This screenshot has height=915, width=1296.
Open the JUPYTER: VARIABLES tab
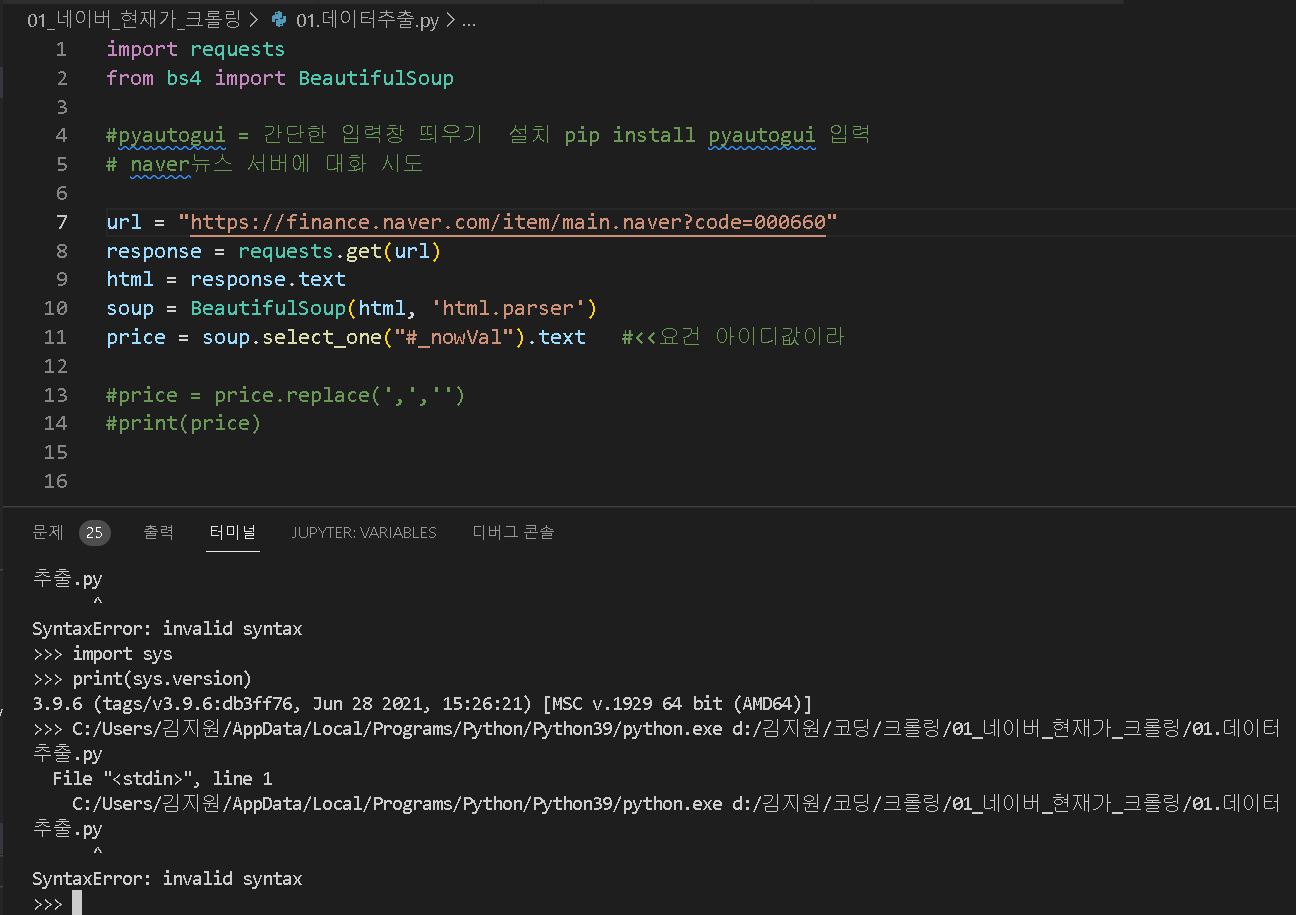[364, 532]
